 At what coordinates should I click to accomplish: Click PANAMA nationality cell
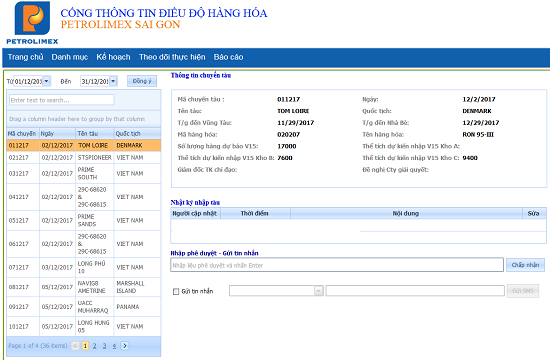[137, 307]
